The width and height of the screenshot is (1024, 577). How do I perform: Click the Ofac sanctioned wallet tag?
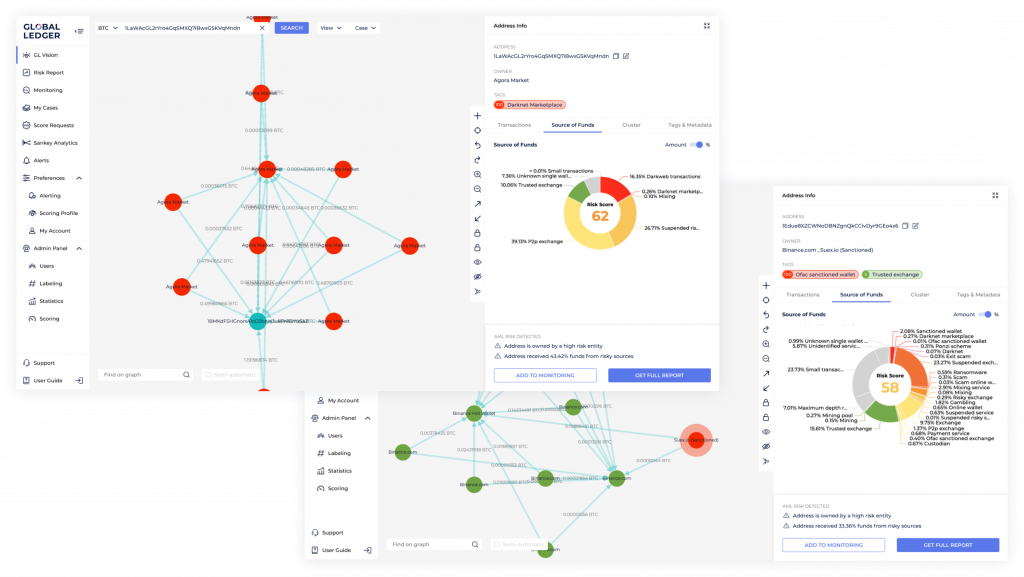820,275
